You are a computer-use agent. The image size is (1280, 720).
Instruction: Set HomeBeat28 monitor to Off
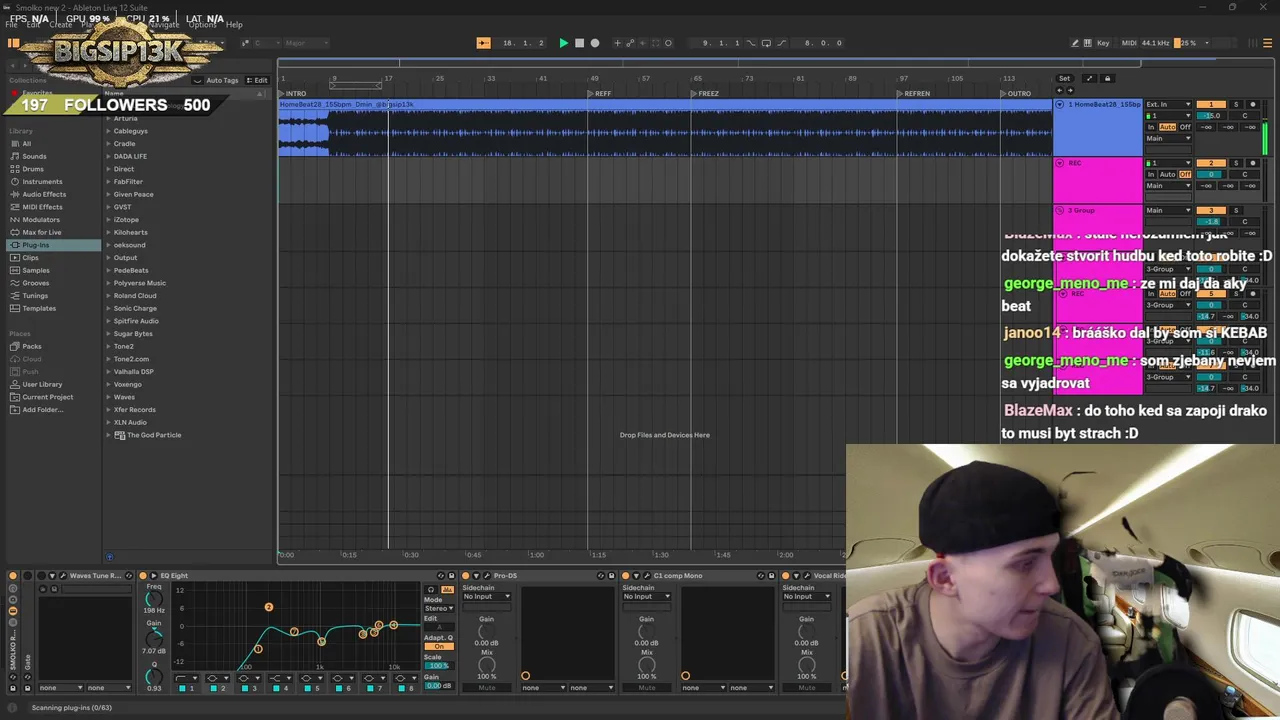(x=1185, y=127)
